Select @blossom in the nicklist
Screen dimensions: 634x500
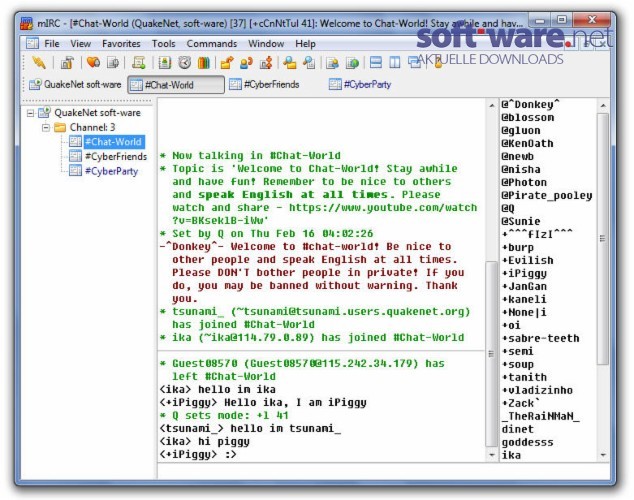click(x=527, y=118)
